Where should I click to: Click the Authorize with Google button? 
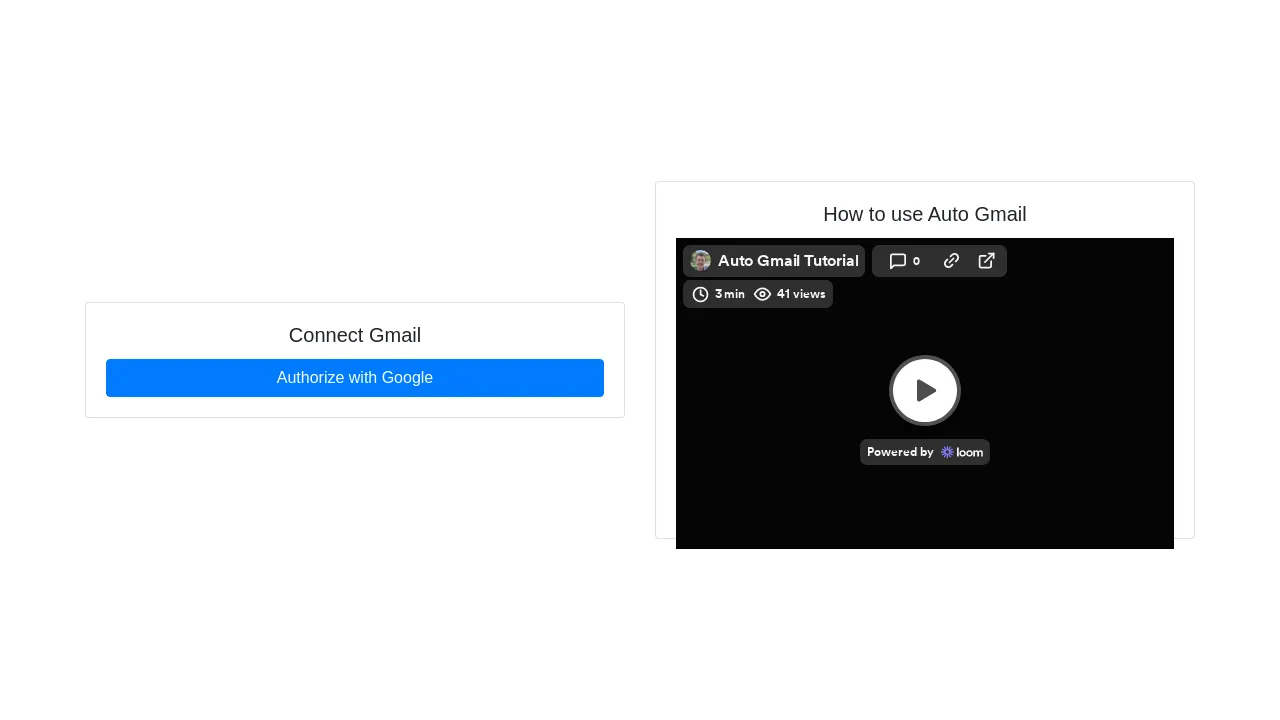point(355,378)
